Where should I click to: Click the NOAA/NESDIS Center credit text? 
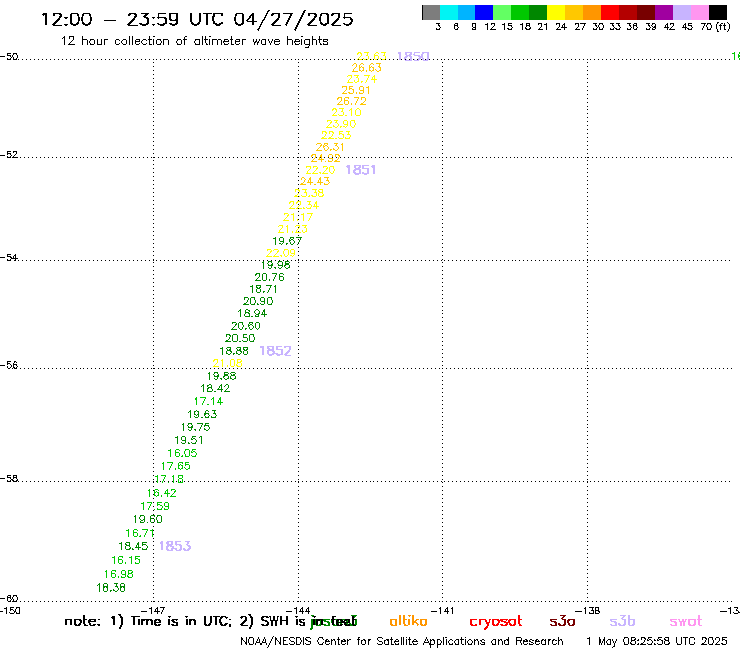402,642
